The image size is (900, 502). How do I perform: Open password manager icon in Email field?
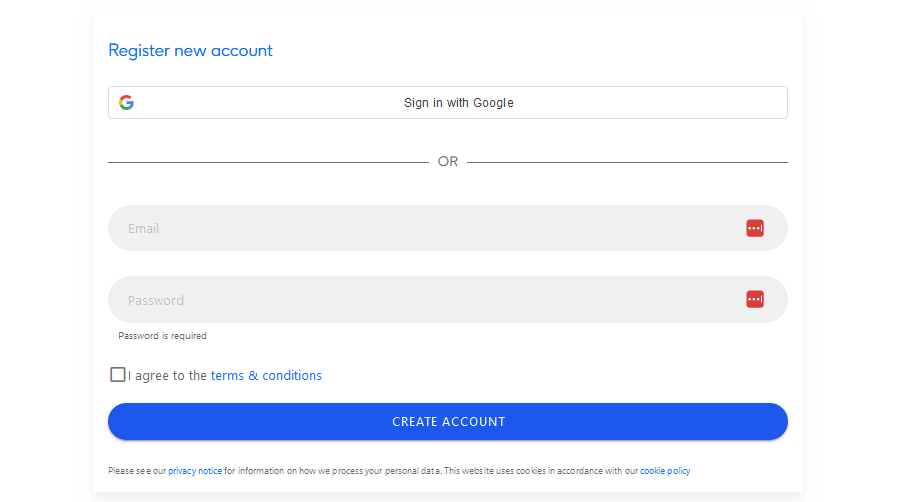click(755, 228)
